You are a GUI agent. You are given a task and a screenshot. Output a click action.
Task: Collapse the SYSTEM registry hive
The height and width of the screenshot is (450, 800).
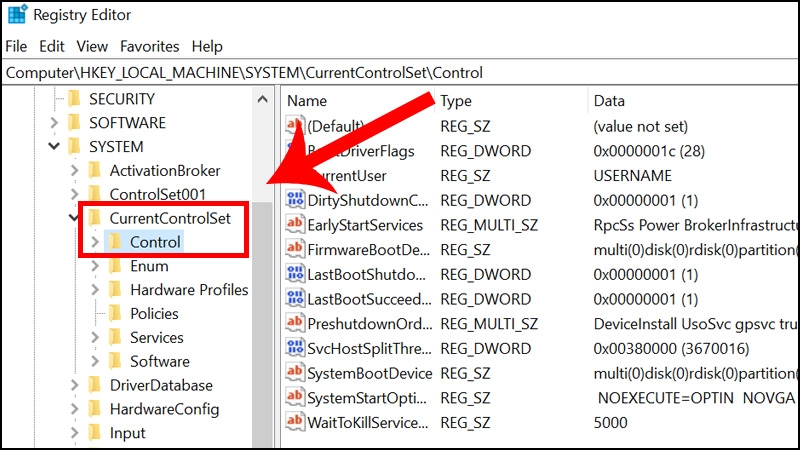click(54, 146)
